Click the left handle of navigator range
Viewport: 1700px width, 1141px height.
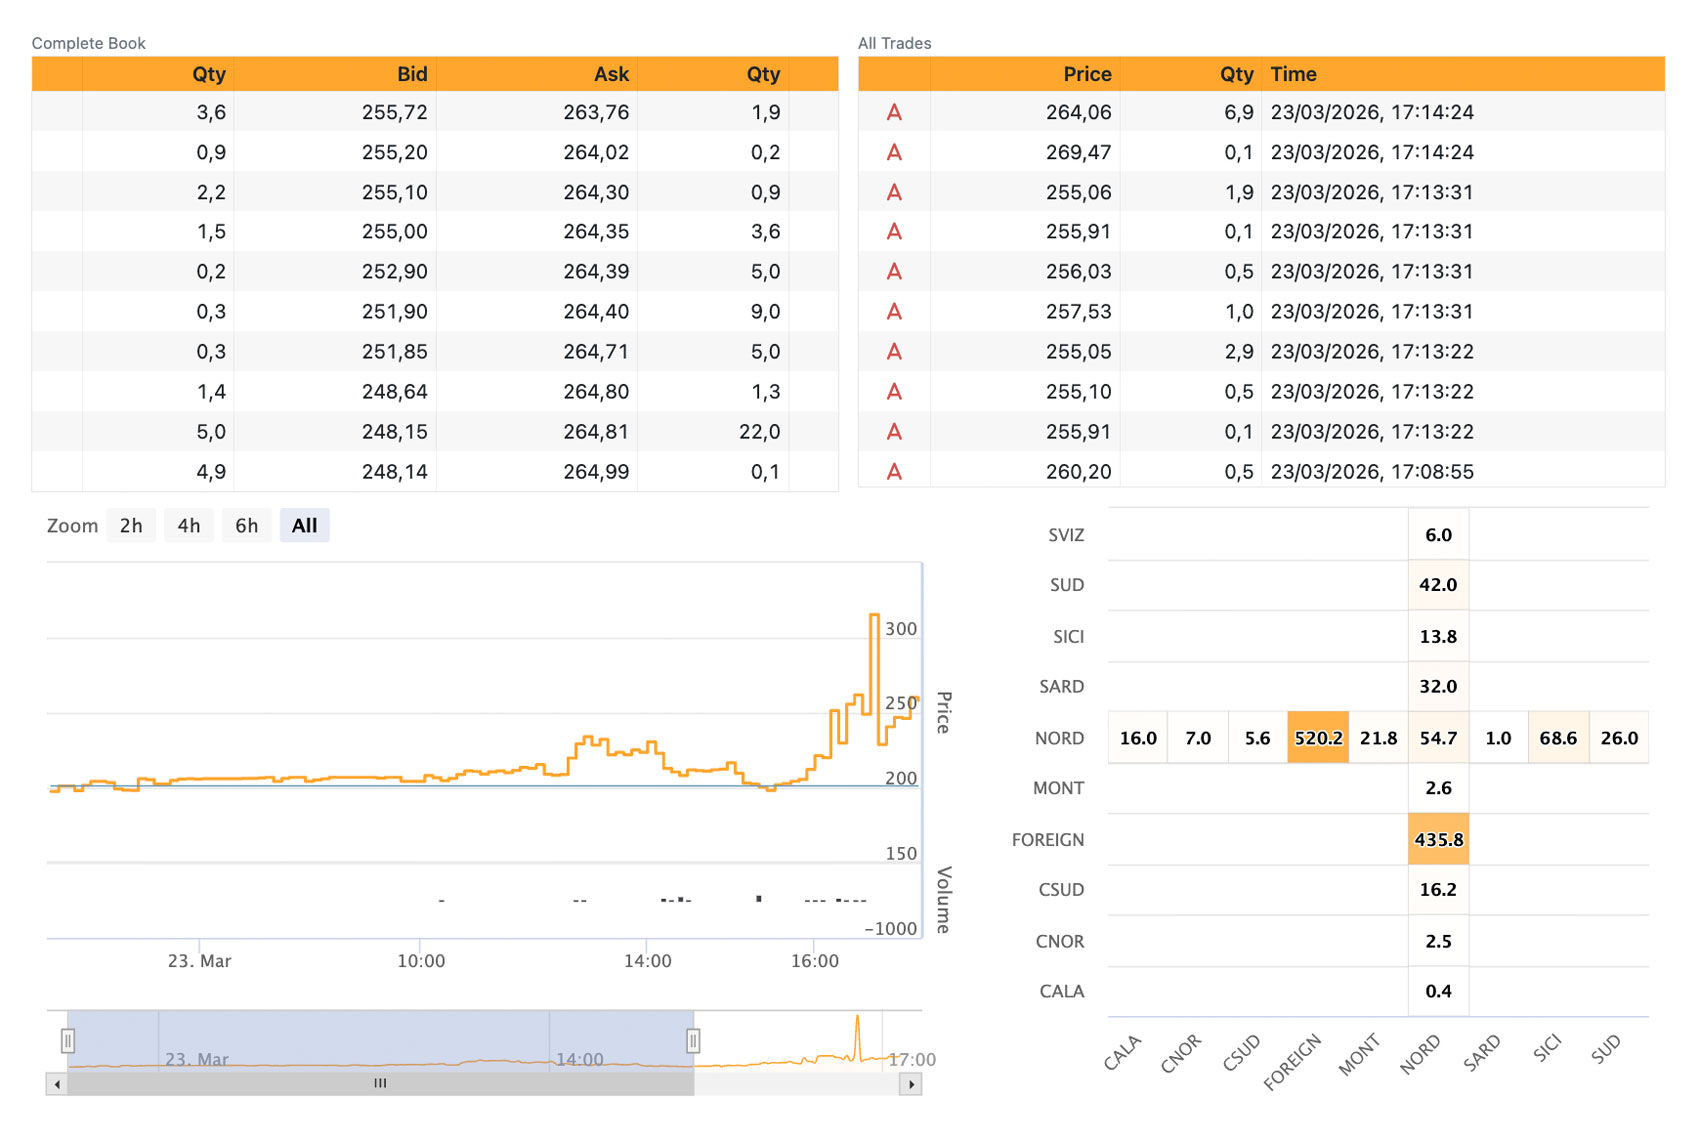coord(68,1041)
